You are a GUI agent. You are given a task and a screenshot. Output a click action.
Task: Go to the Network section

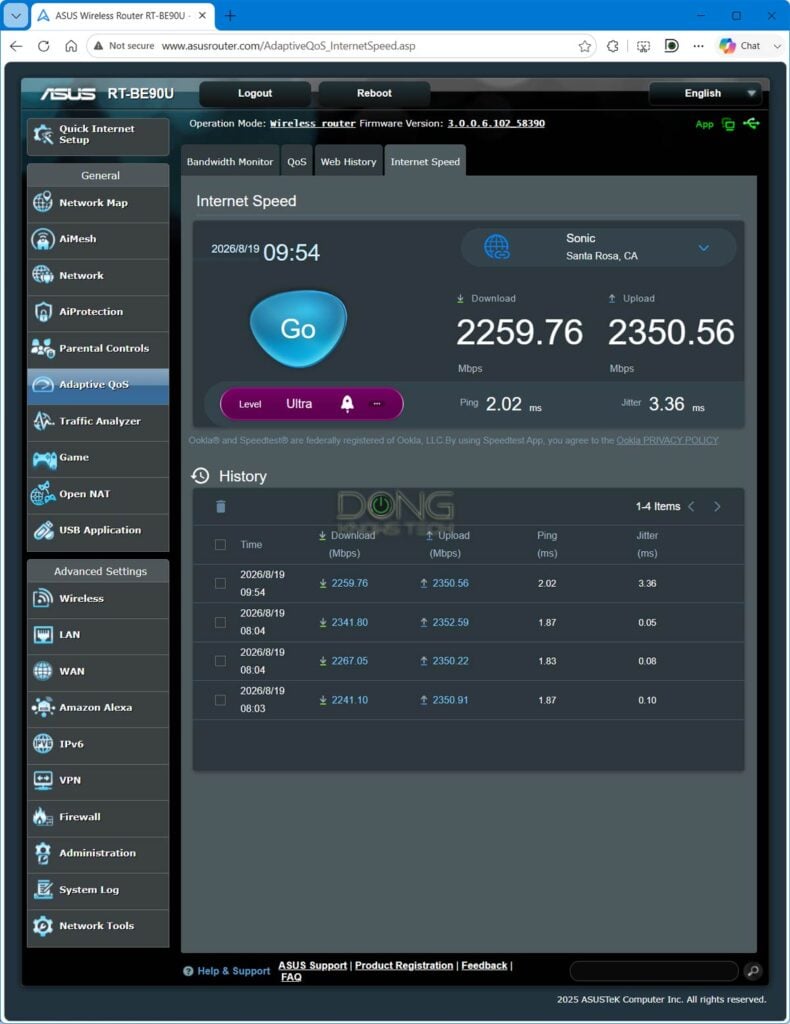(98, 276)
